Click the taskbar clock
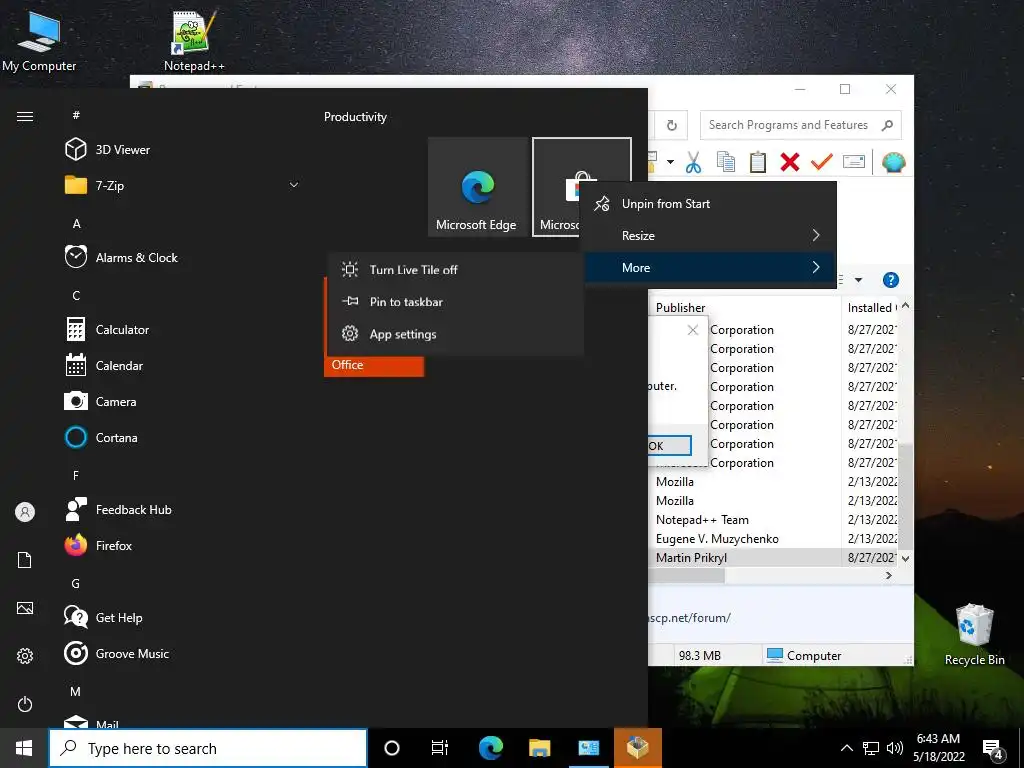 [938, 748]
